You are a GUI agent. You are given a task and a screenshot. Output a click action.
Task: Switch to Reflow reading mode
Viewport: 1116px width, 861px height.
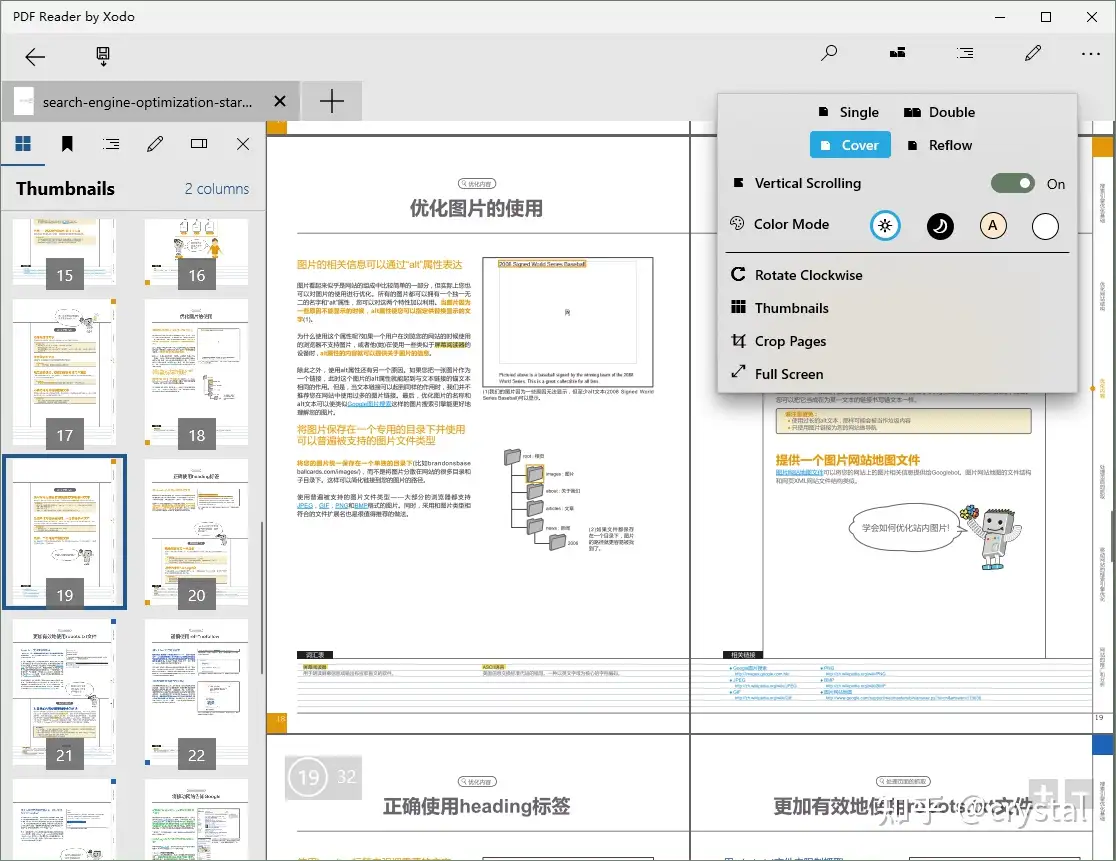[x=938, y=145]
